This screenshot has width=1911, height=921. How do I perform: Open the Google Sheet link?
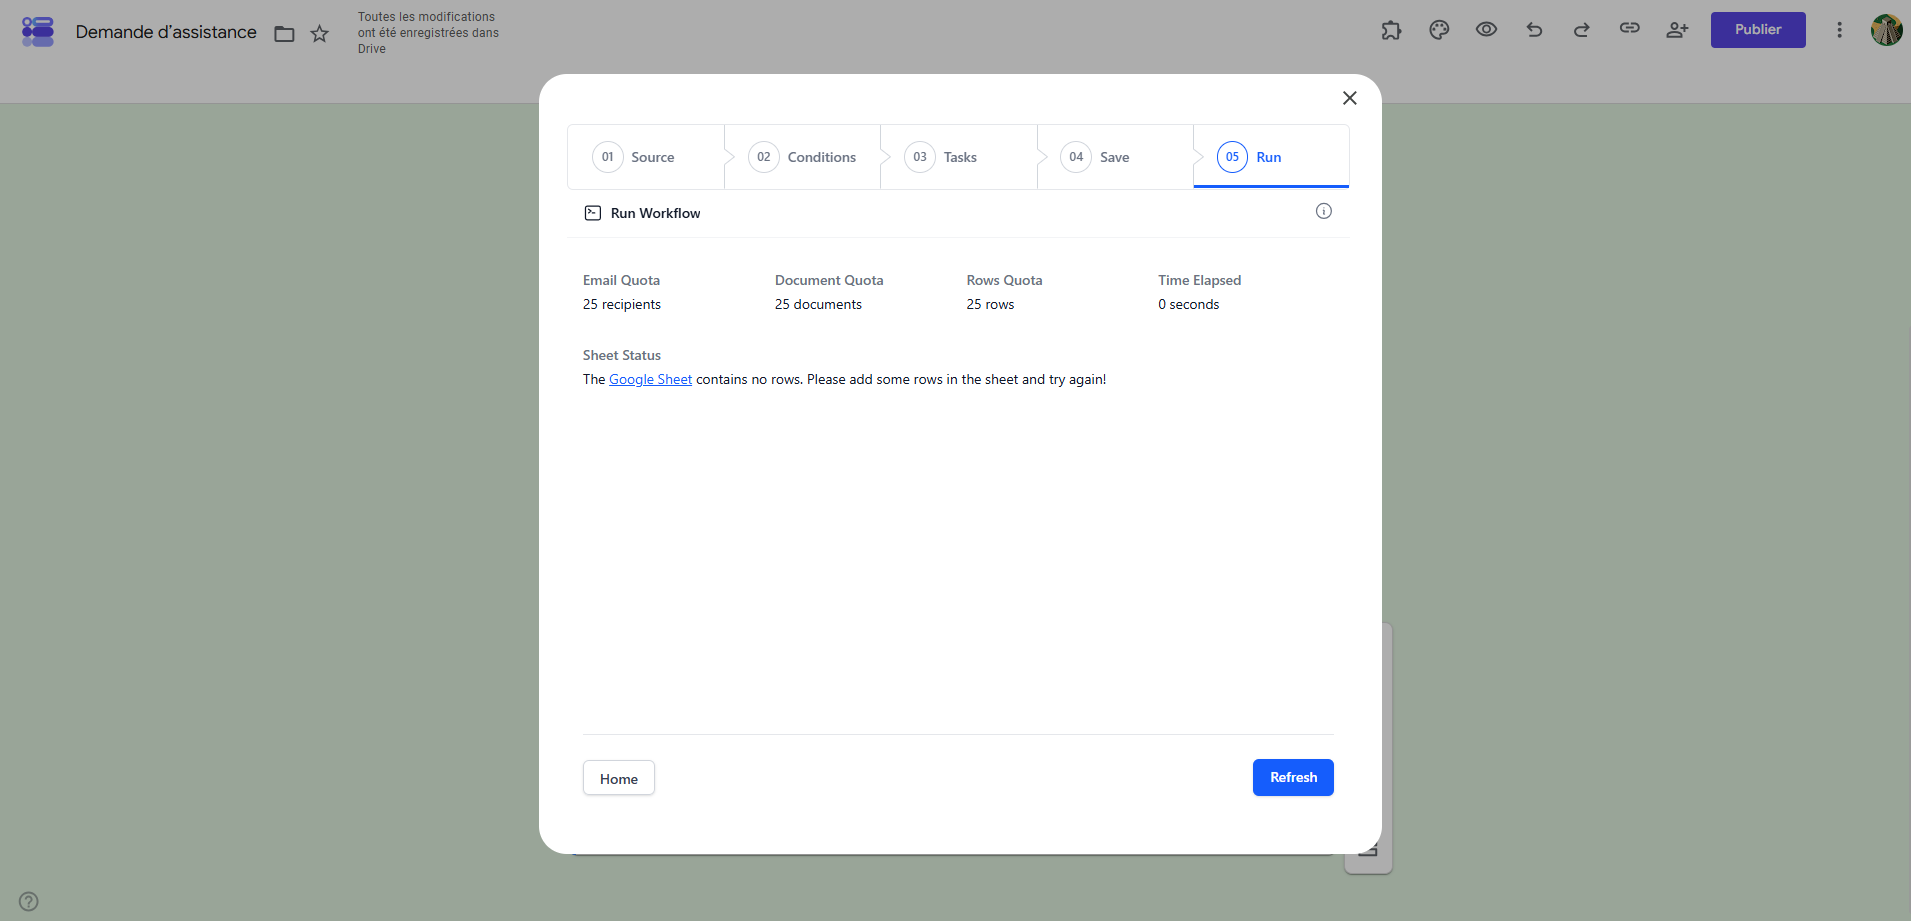(650, 380)
